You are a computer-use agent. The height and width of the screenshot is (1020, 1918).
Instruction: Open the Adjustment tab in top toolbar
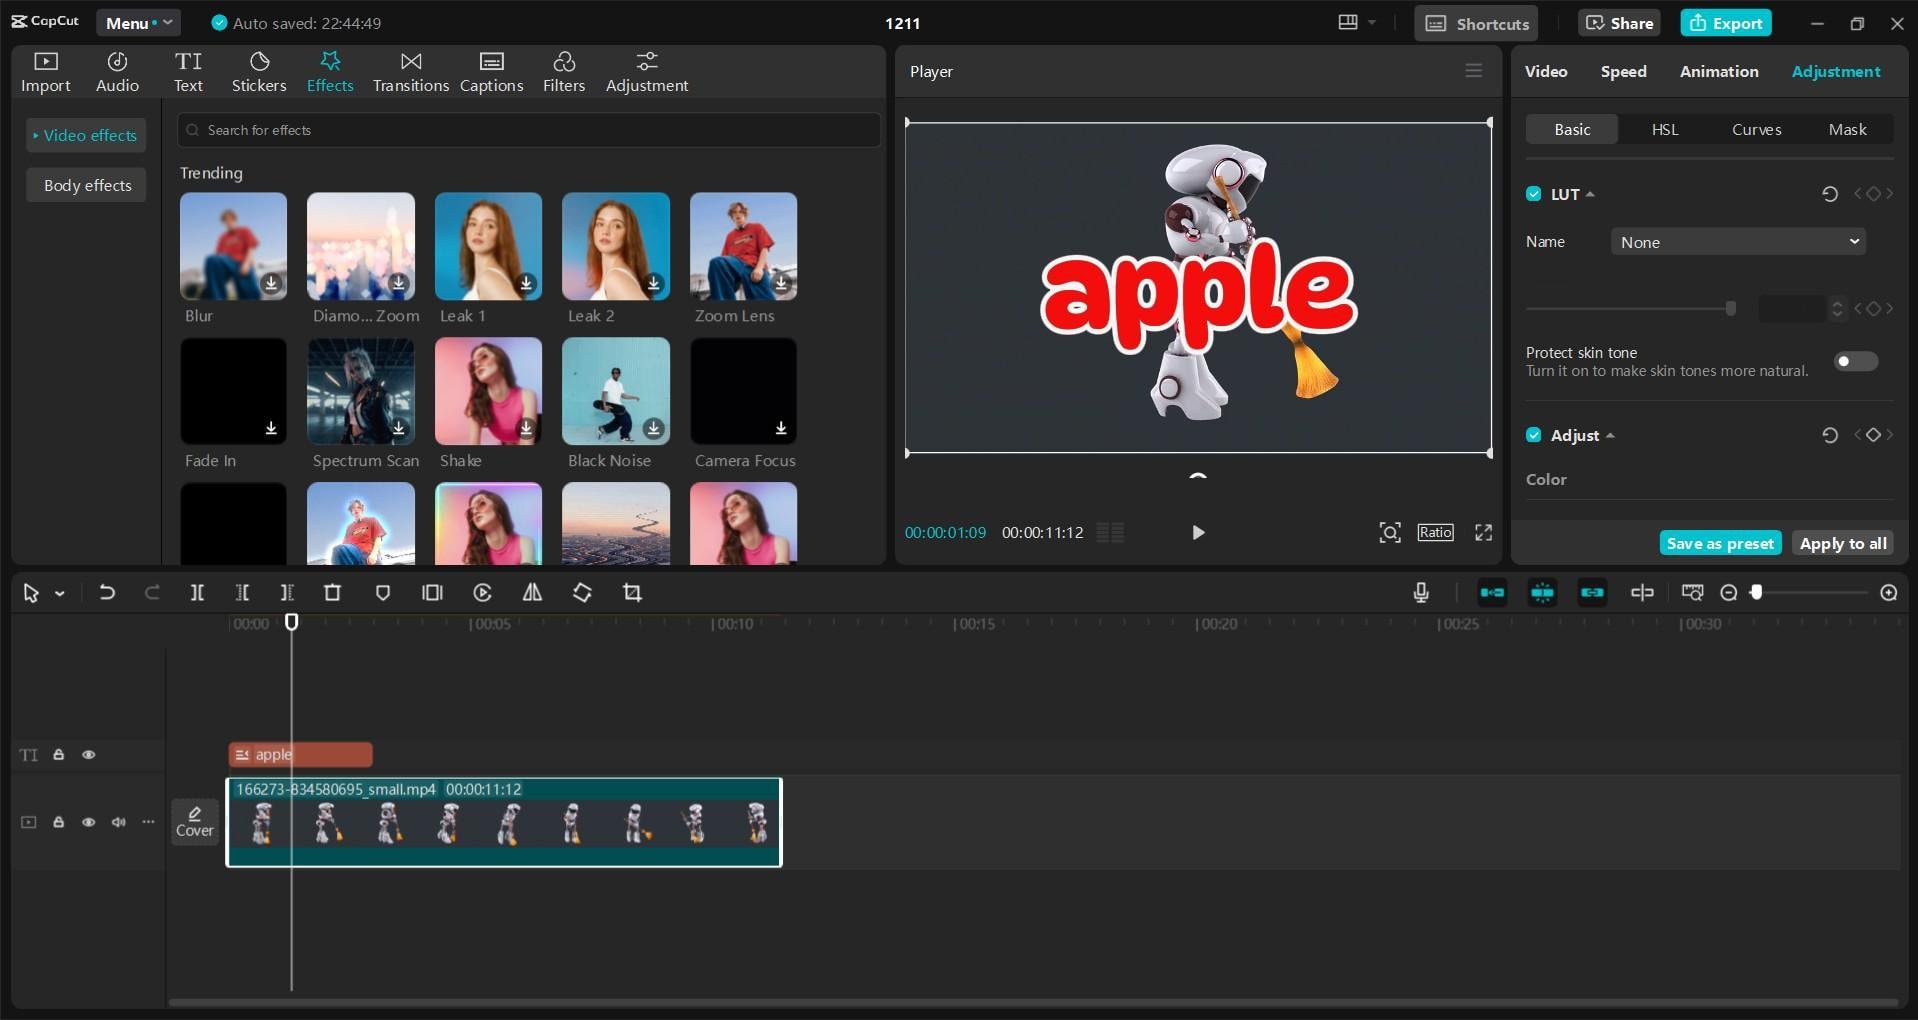[647, 72]
